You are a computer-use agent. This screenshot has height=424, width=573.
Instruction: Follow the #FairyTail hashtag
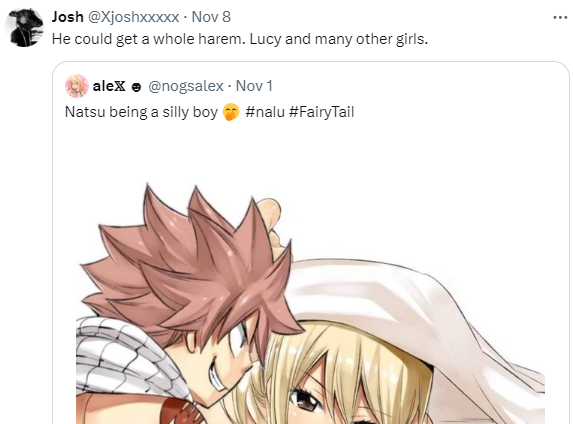[x=322, y=112]
